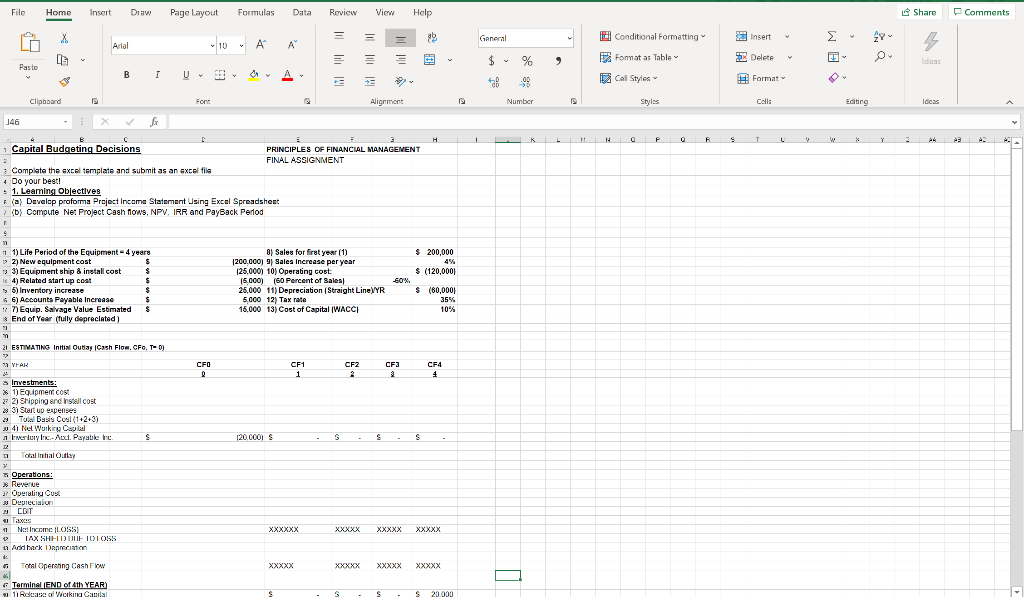Open Conditional Formatting options
The width and height of the screenshot is (1024, 597).
[654, 36]
